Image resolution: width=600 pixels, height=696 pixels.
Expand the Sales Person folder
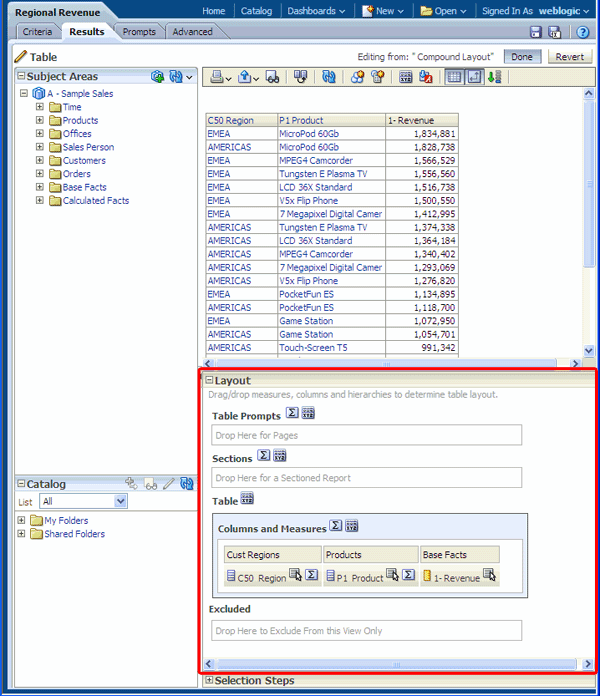point(39,146)
